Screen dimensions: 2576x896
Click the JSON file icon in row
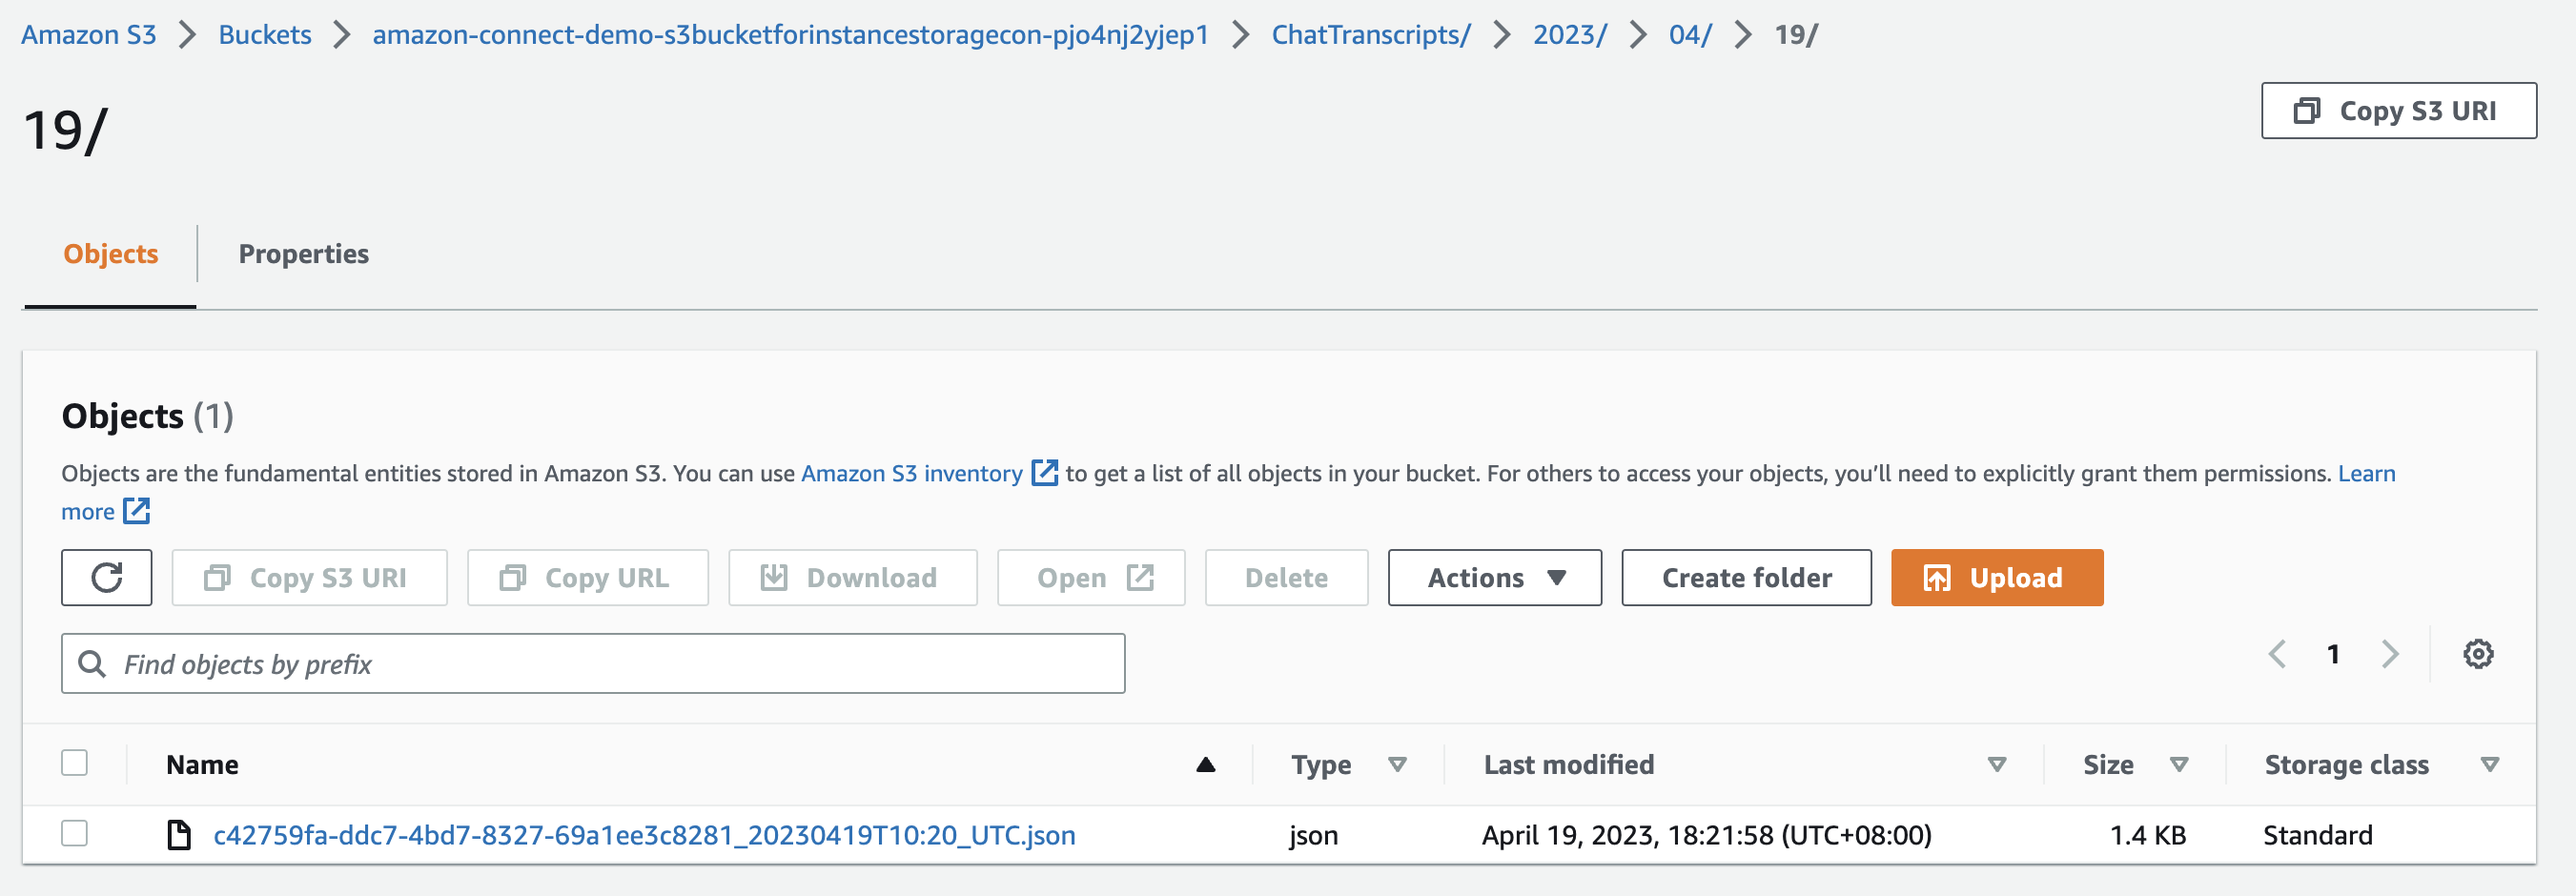tap(179, 834)
